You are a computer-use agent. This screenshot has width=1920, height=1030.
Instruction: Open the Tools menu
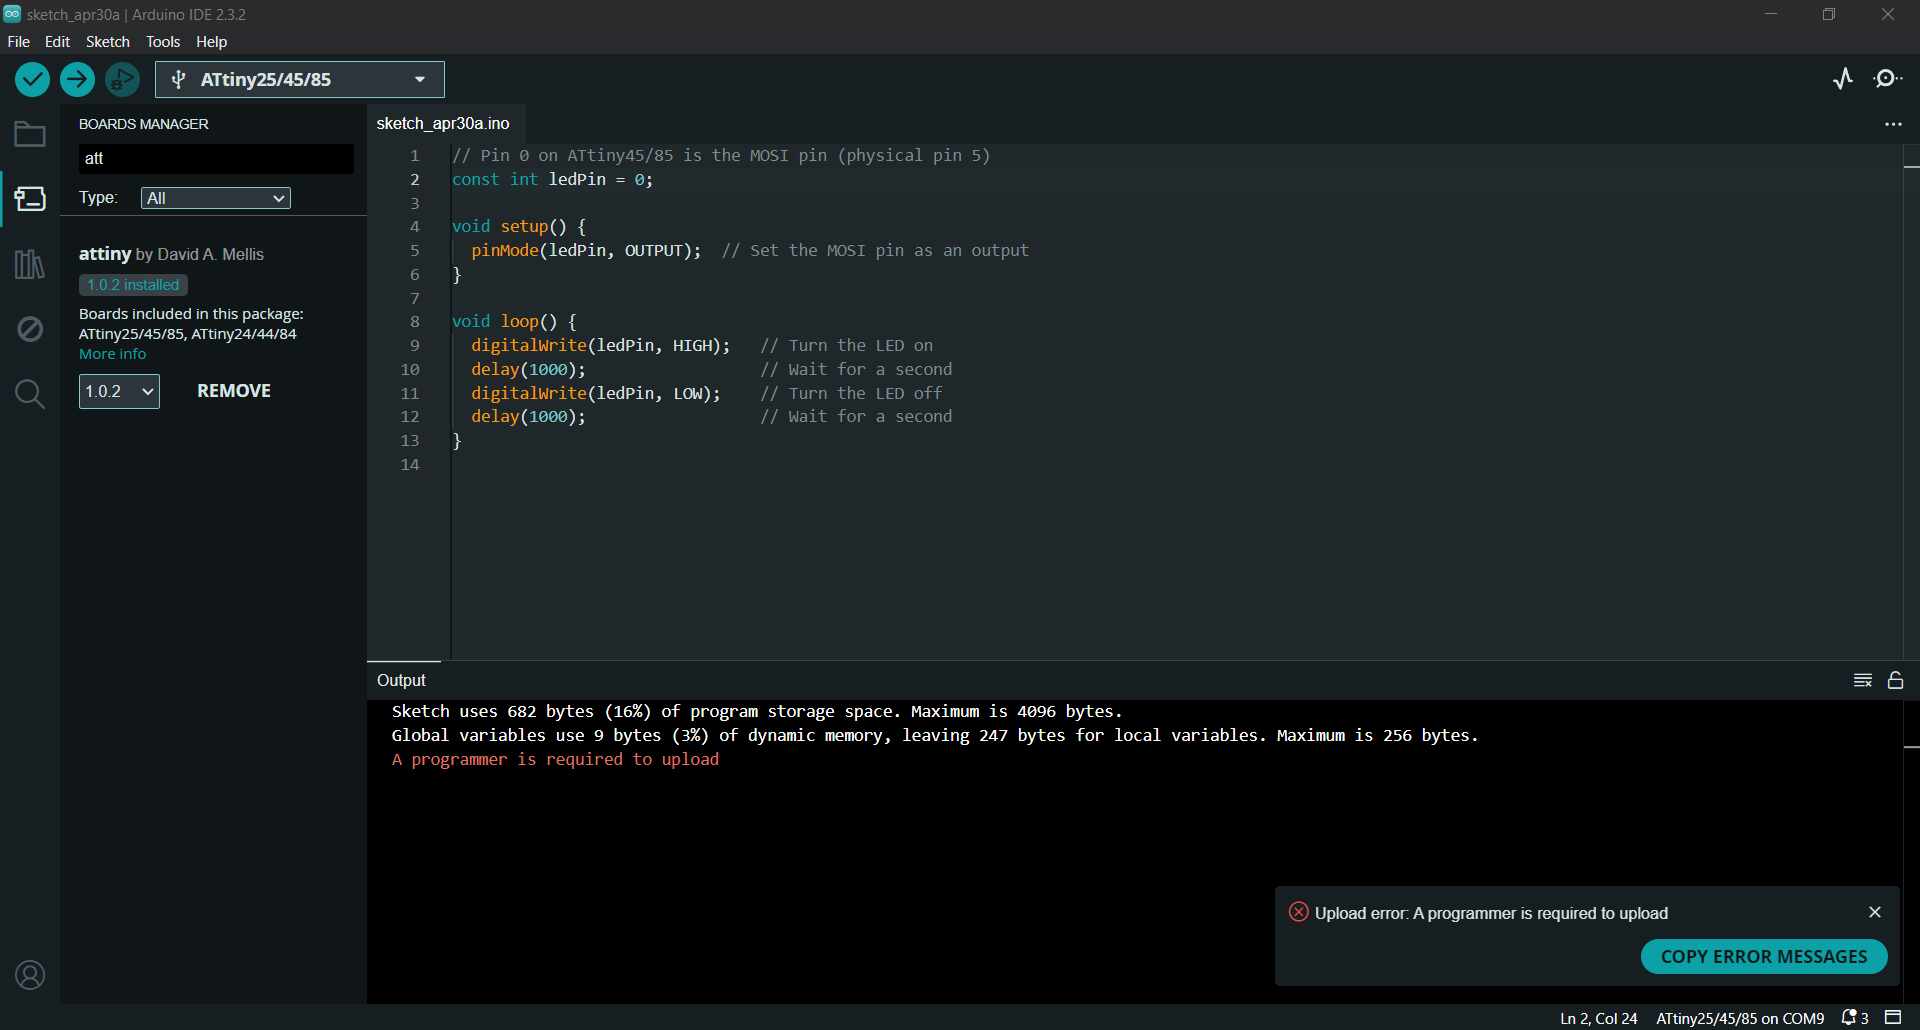coord(163,41)
